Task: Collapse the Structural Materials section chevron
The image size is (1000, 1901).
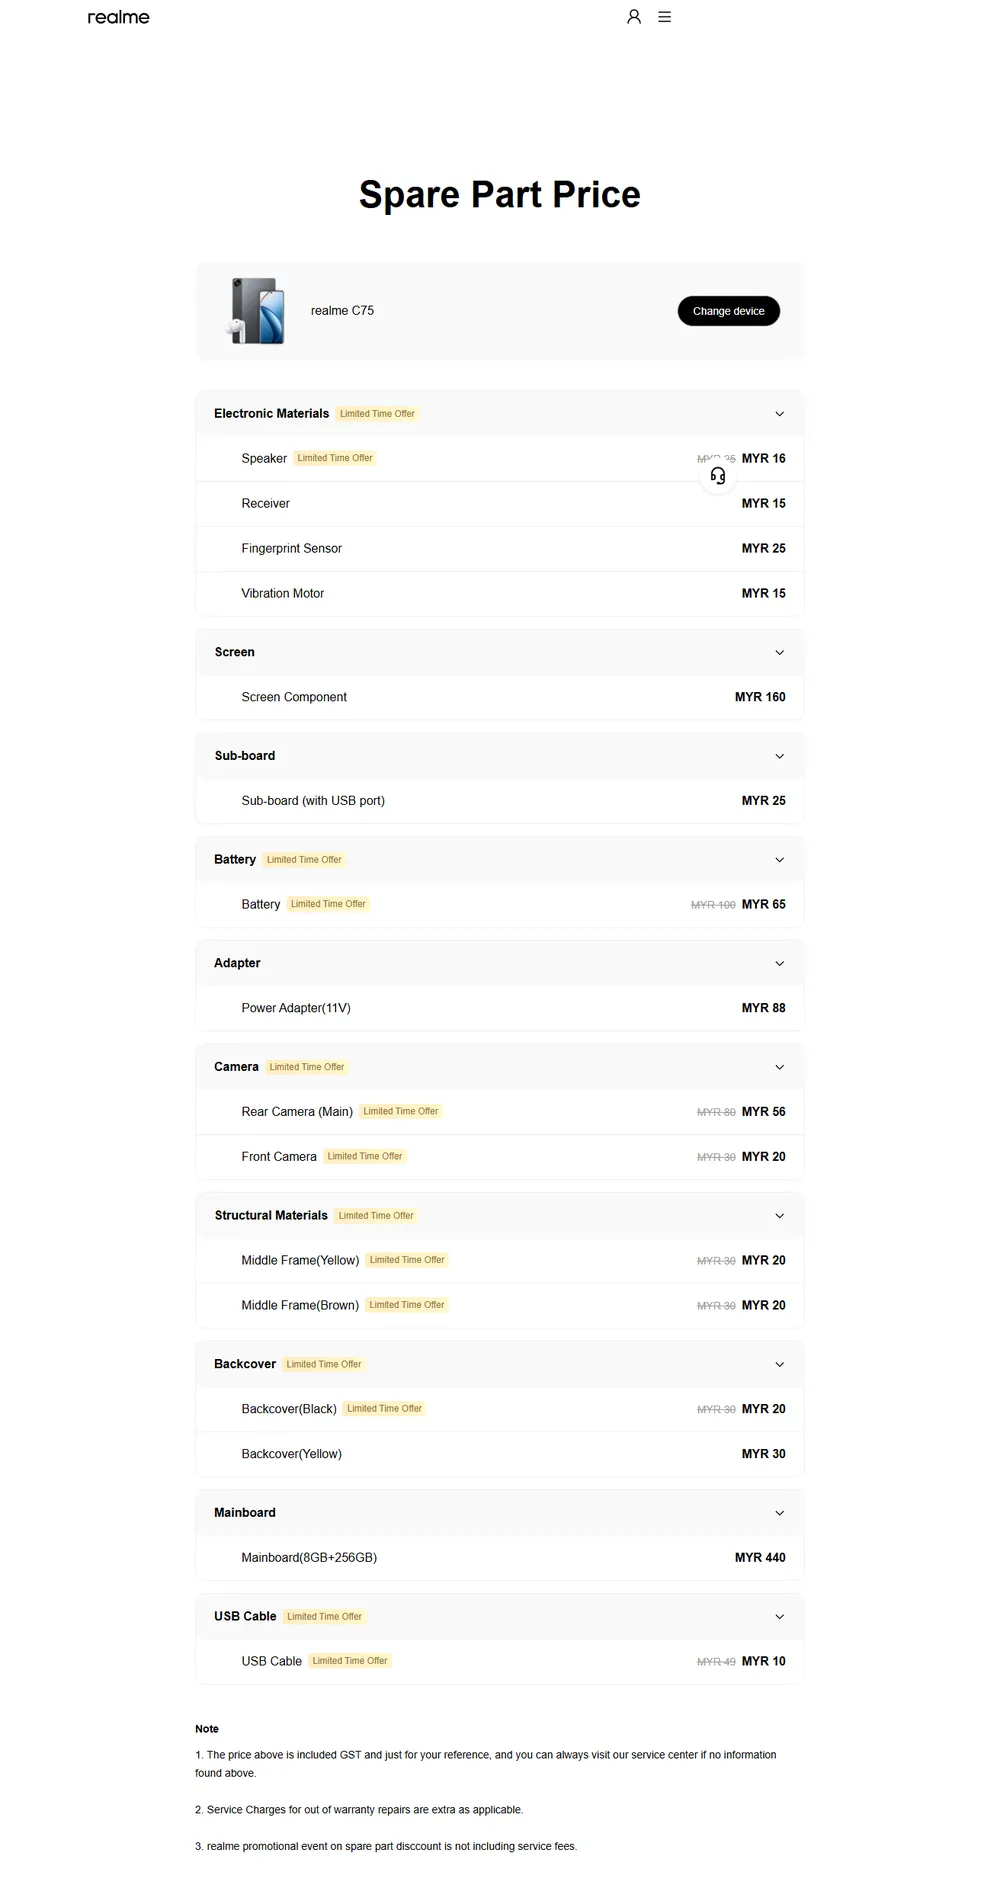Action: [780, 1216]
